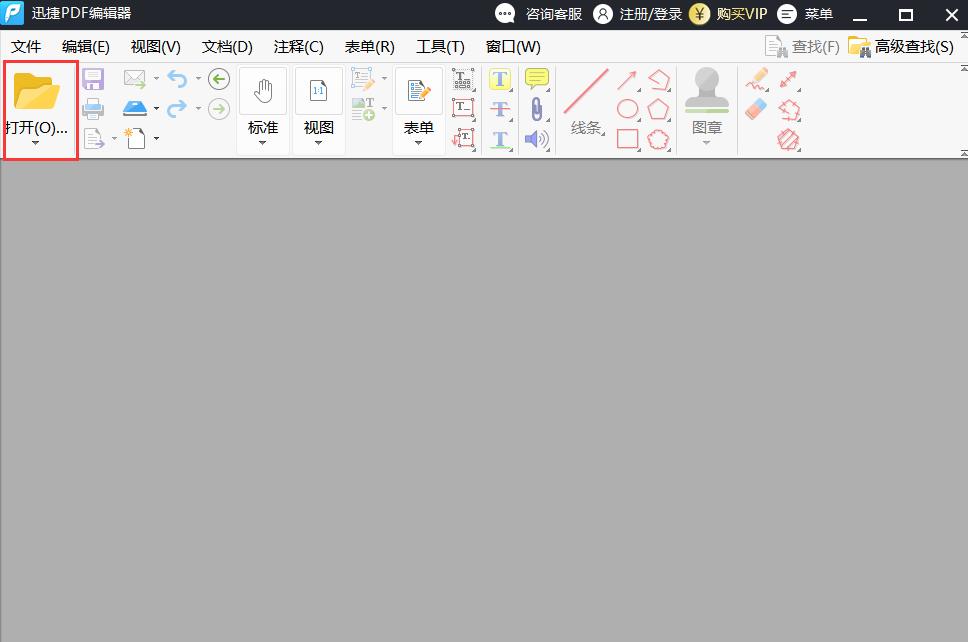Click the printer icon

click(x=93, y=109)
